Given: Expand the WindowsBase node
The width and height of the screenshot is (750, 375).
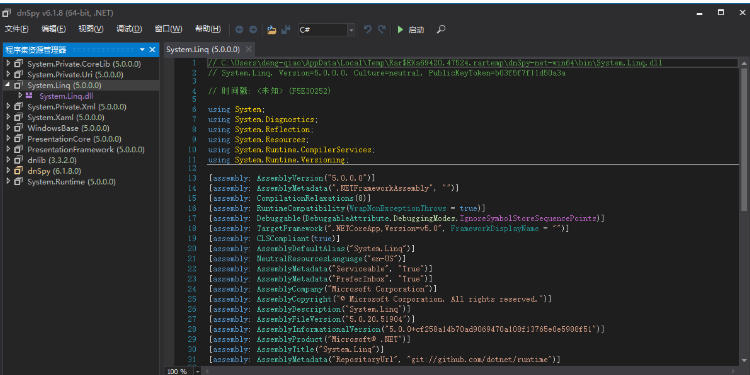Looking at the screenshot, I should (8, 128).
